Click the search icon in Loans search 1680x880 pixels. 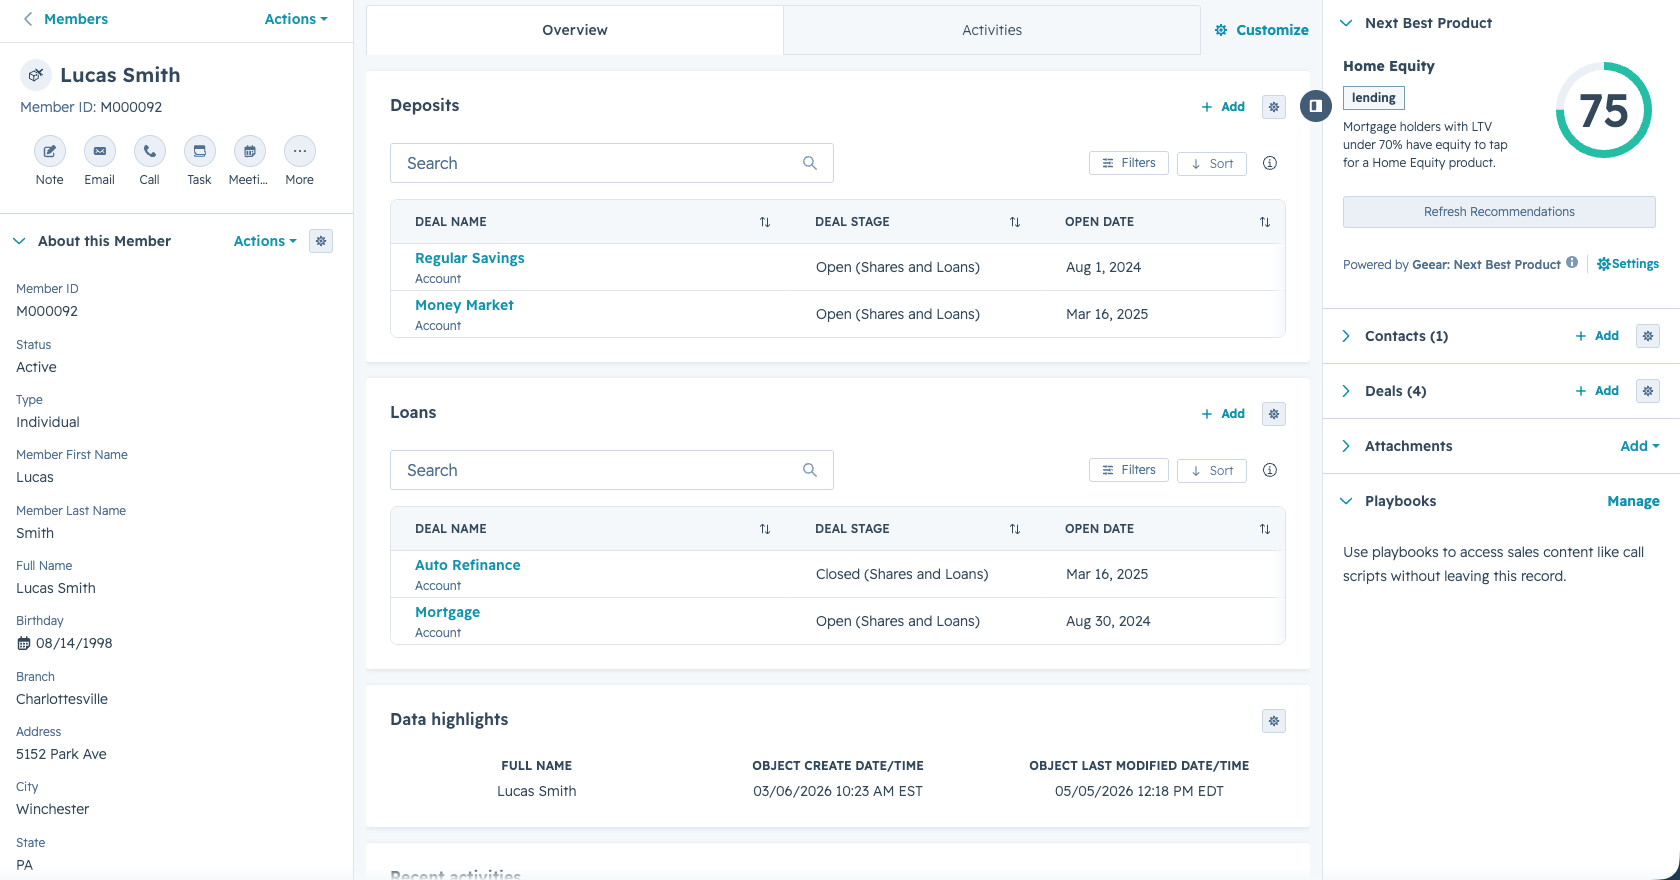[810, 470]
